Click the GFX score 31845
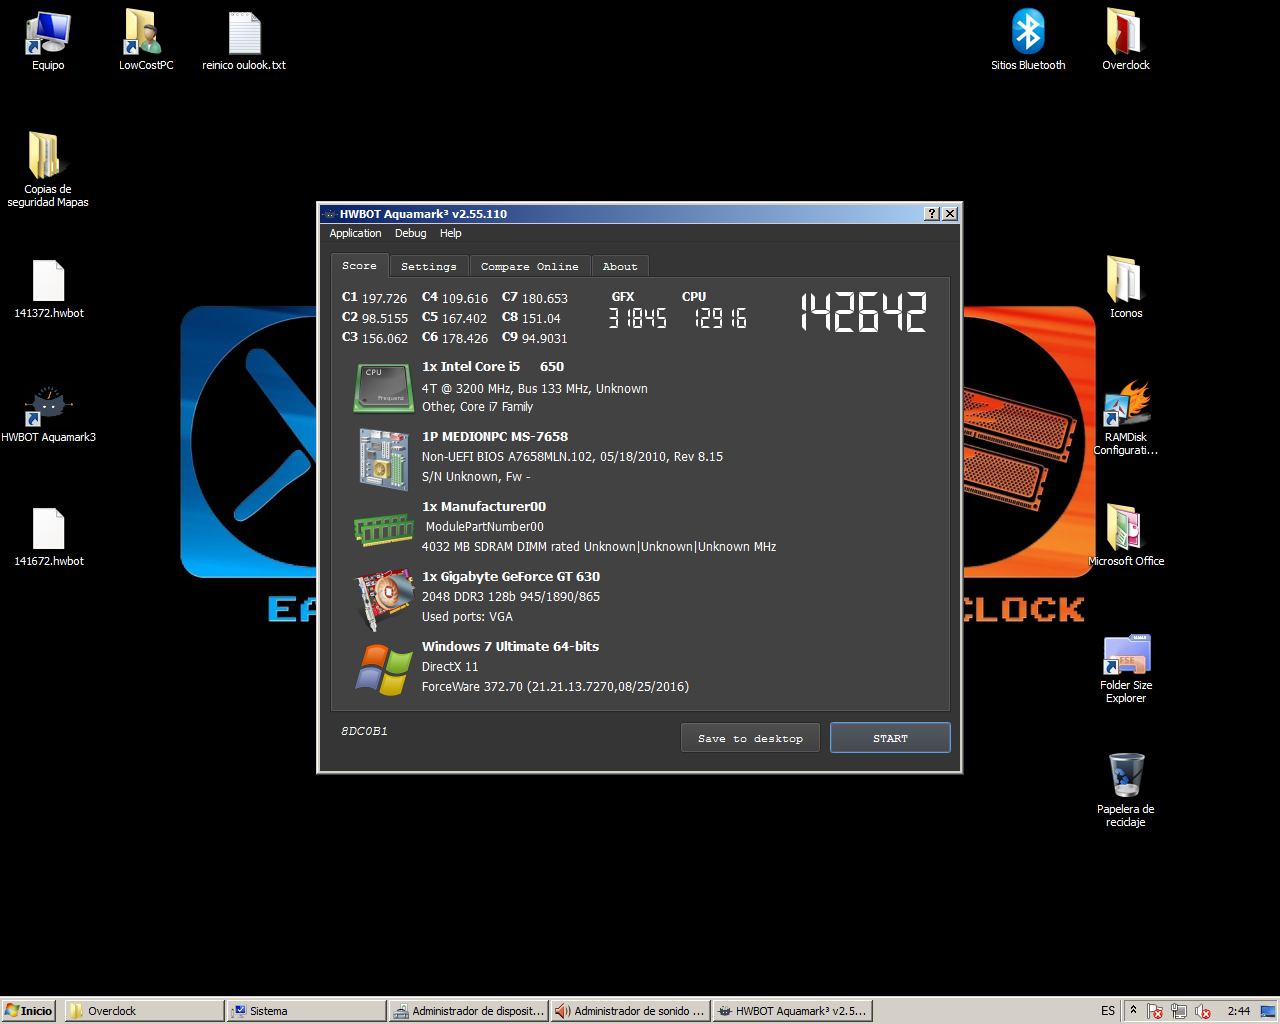1280x1024 pixels. [x=637, y=318]
